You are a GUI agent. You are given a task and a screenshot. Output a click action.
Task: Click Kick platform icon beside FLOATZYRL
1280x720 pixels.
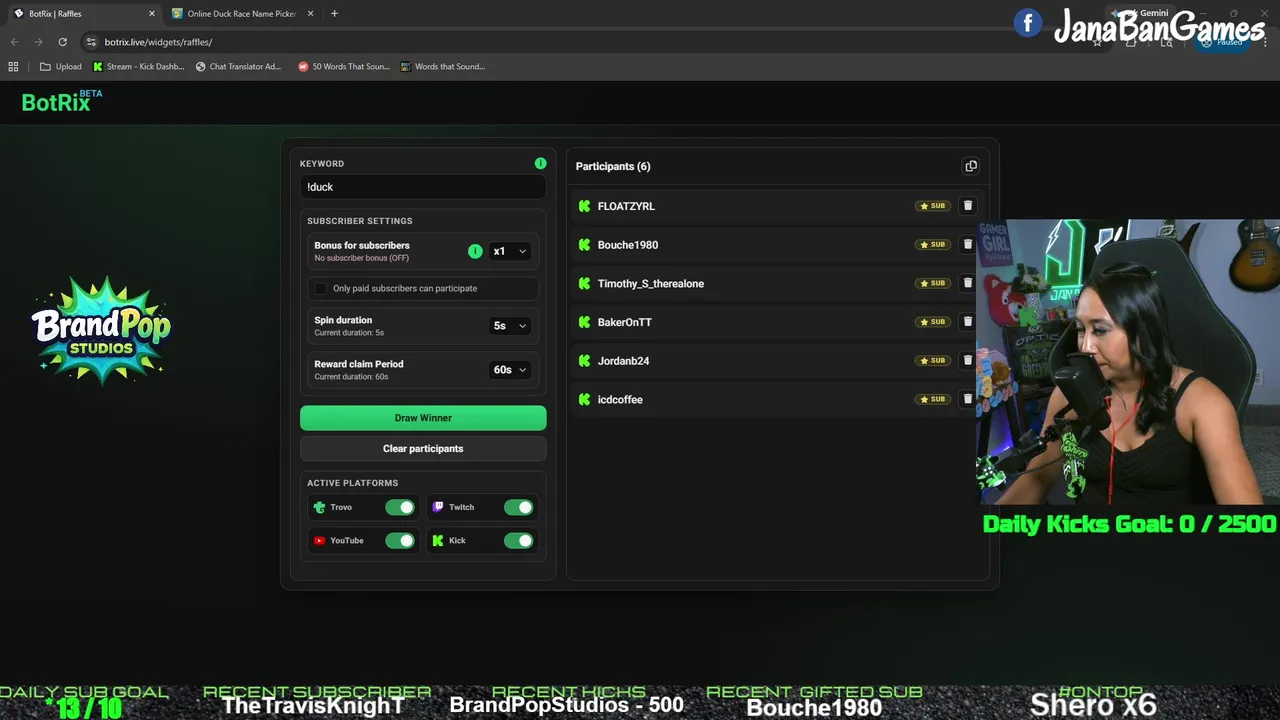coord(584,206)
